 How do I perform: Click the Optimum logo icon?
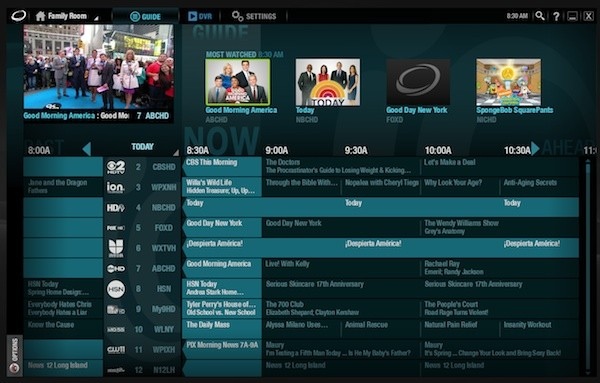pos(18,16)
